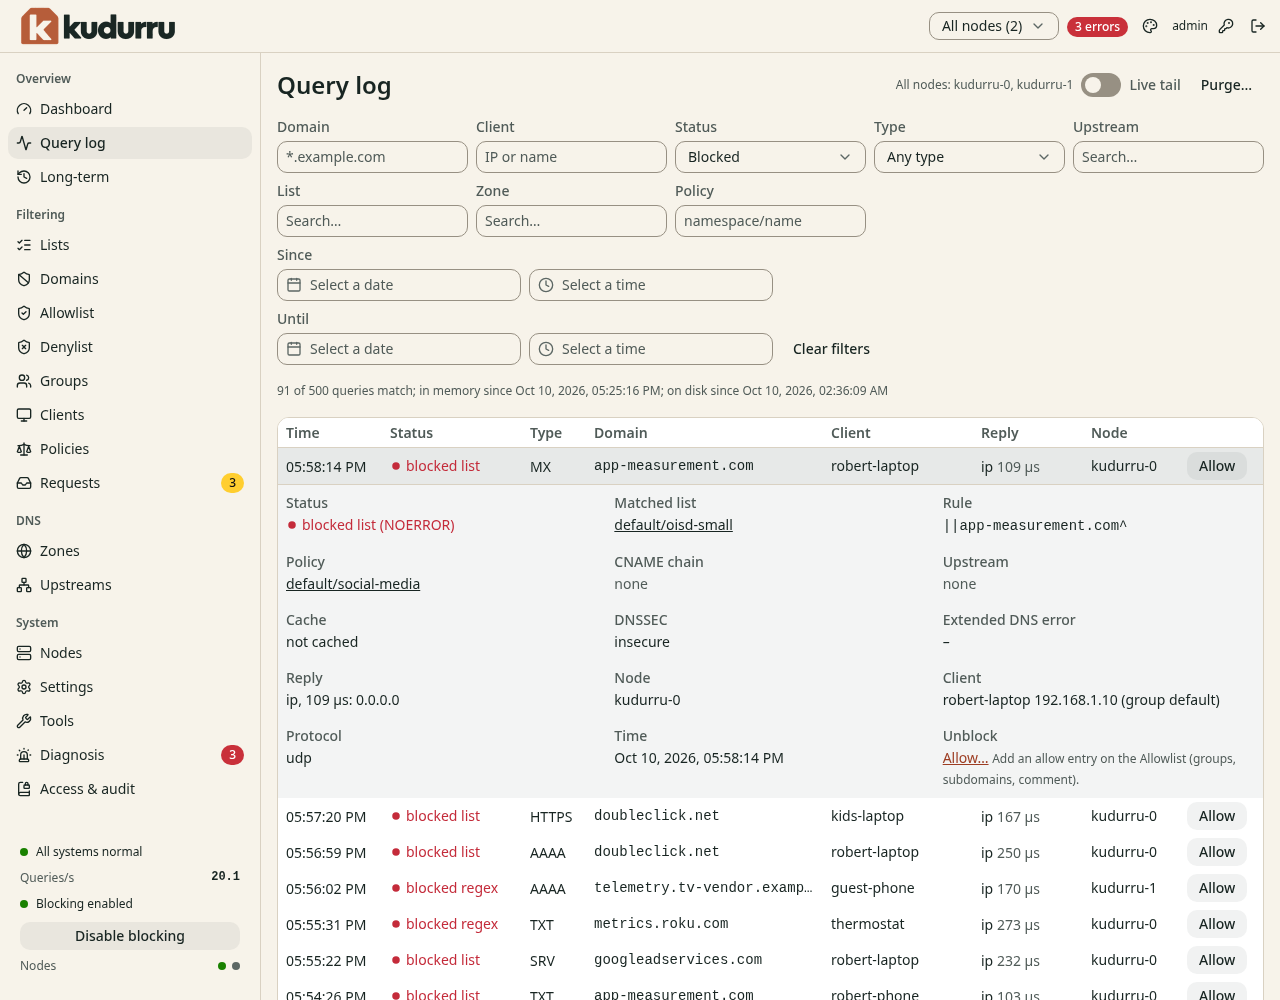This screenshot has height=1000, width=1280.
Task: Open Requests with 3 pending
Action: (130, 483)
